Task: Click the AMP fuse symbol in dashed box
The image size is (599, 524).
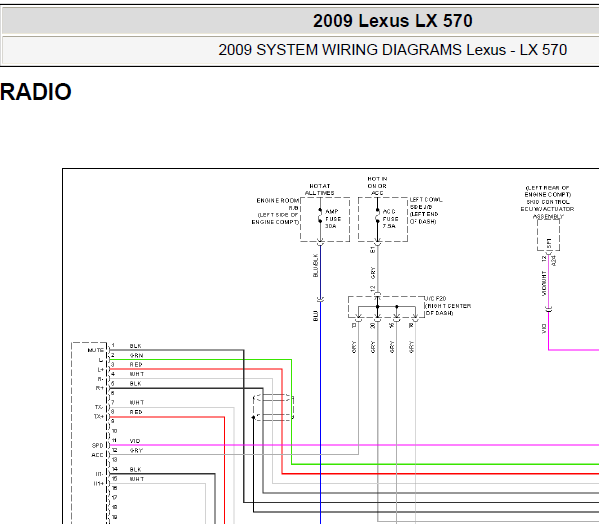Action: point(320,216)
